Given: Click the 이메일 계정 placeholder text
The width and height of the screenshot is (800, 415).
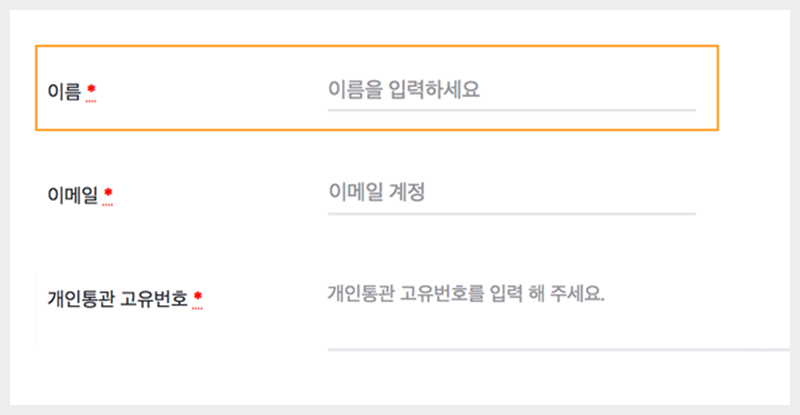Looking at the screenshot, I should click(x=376, y=192).
